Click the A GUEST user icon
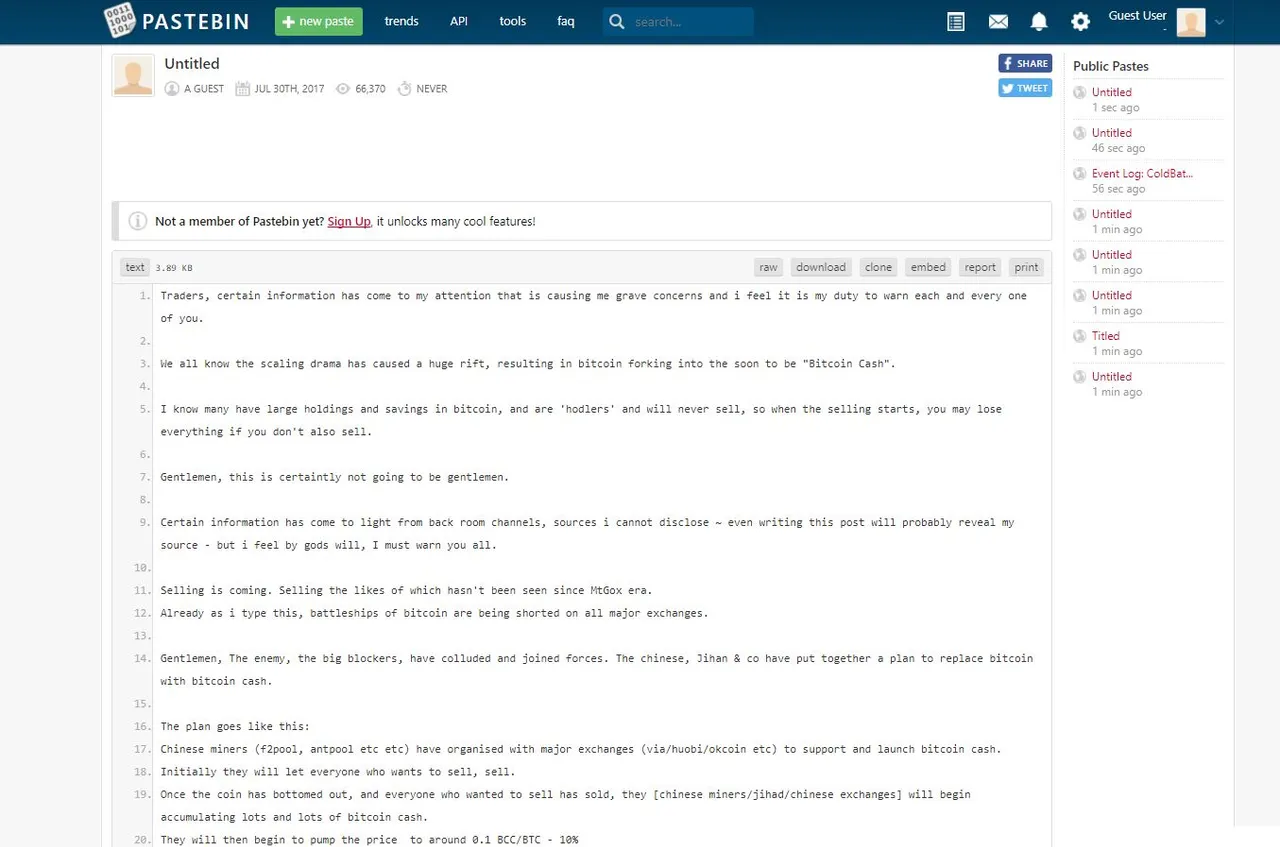Image resolution: width=1280 pixels, height=847 pixels. (172, 89)
